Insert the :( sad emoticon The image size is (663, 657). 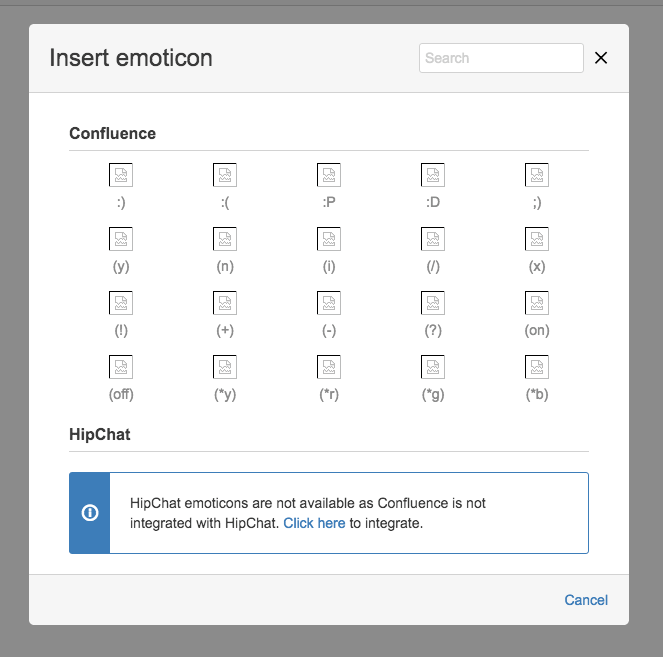click(225, 175)
